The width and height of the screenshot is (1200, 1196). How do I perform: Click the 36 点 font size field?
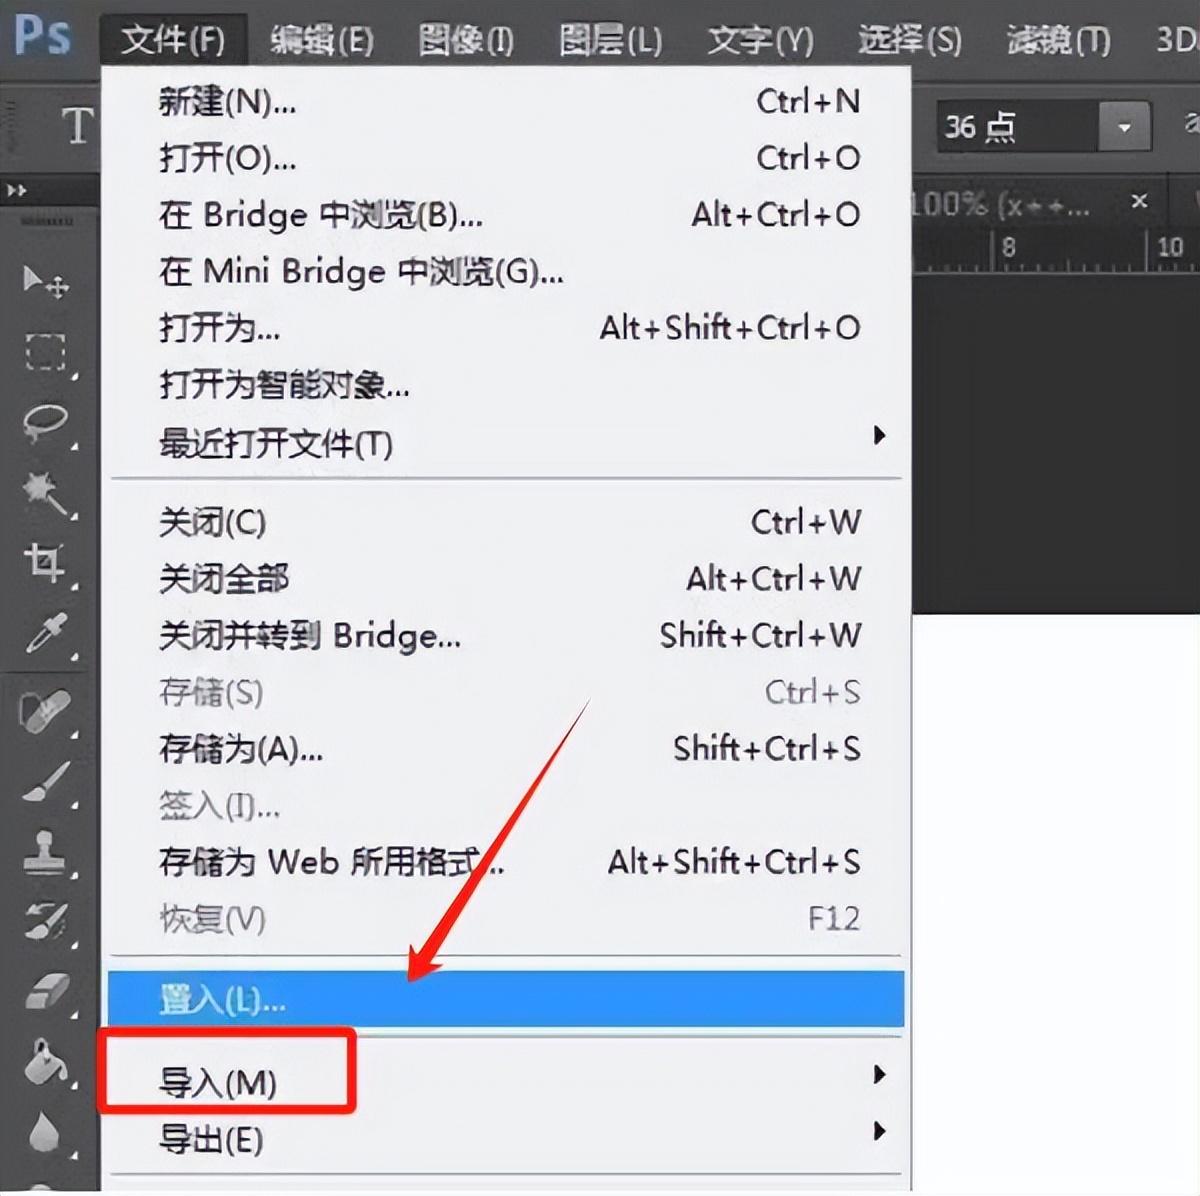coord(1018,127)
